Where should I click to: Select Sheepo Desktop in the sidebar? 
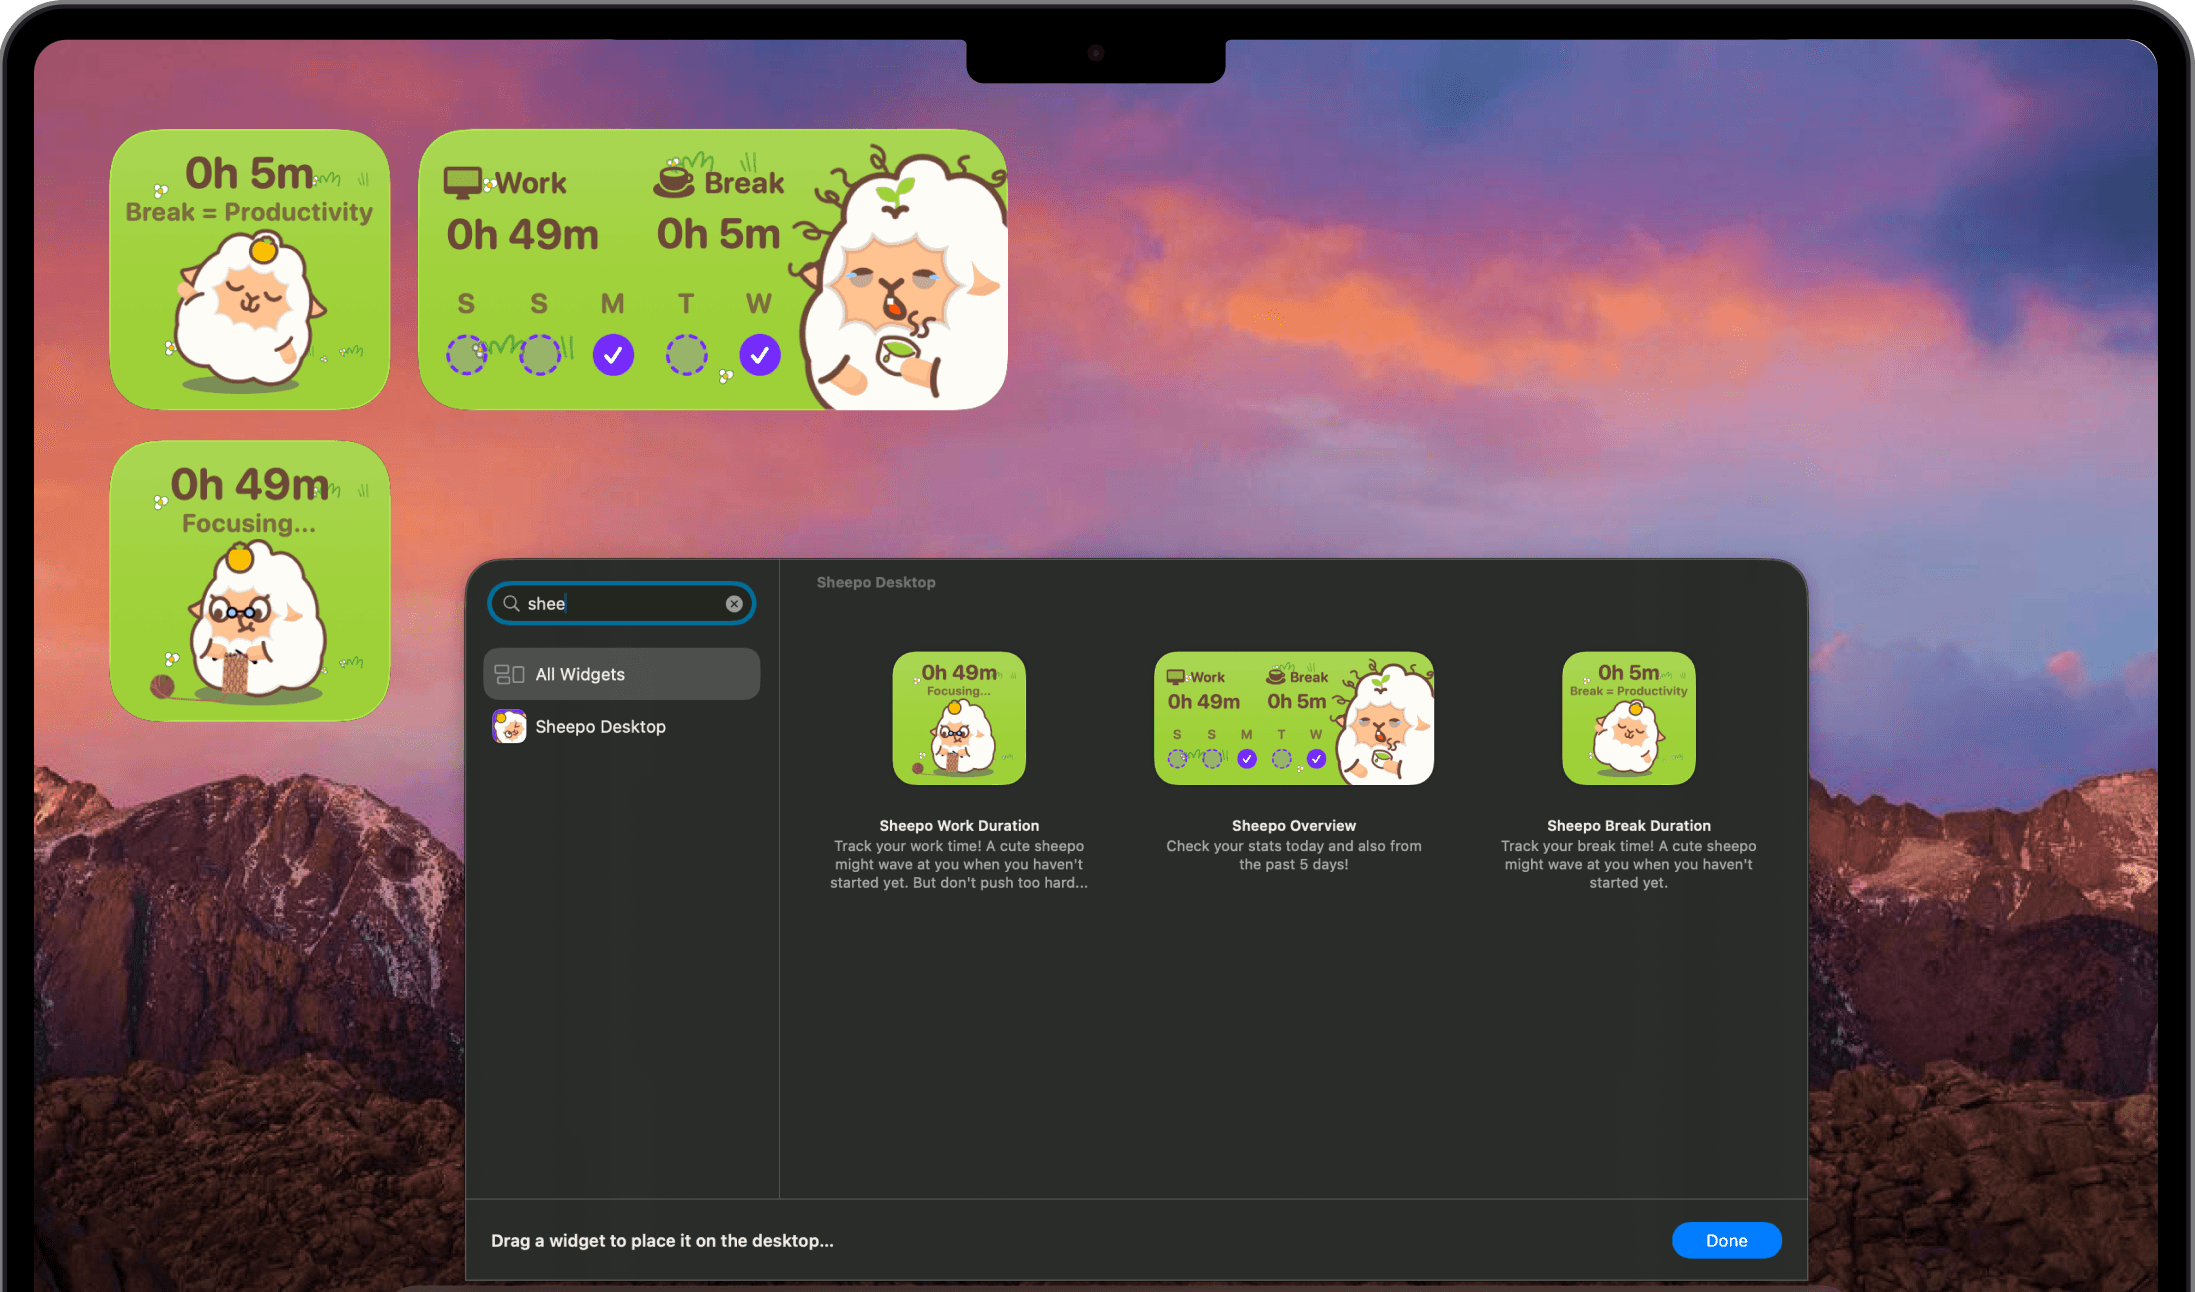click(600, 727)
